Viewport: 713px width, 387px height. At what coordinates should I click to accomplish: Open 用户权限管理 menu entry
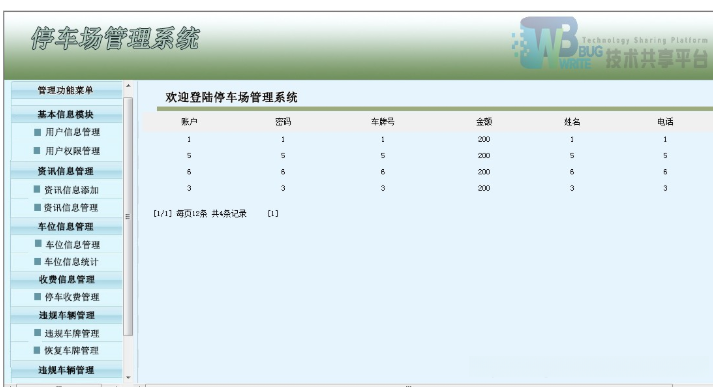coord(72,151)
